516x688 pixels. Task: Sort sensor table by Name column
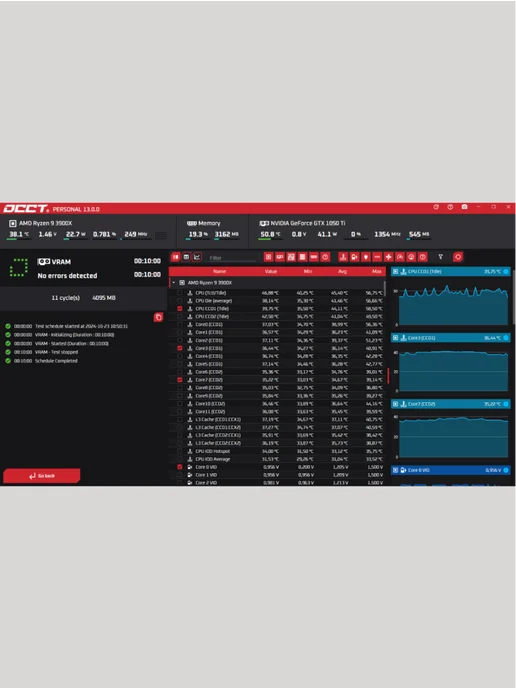click(x=219, y=272)
